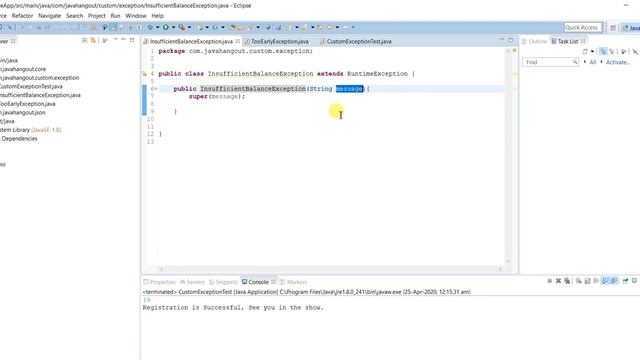The height and width of the screenshot is (360, 640).
Task: Toggle Scheduled view in Task List toolbar
Action: click(611, 51)
